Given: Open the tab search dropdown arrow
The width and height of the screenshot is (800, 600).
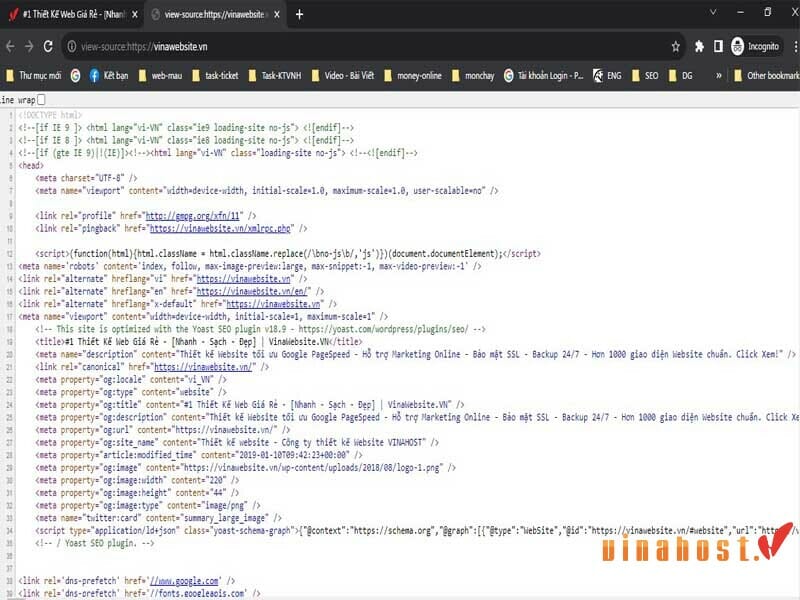Looking at the screenshot, I should 713,12.
